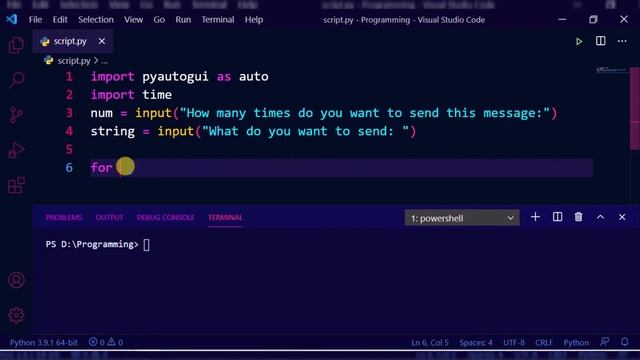Click the terminal prompt input area
The image size is (640, 360).
[147, 244]
